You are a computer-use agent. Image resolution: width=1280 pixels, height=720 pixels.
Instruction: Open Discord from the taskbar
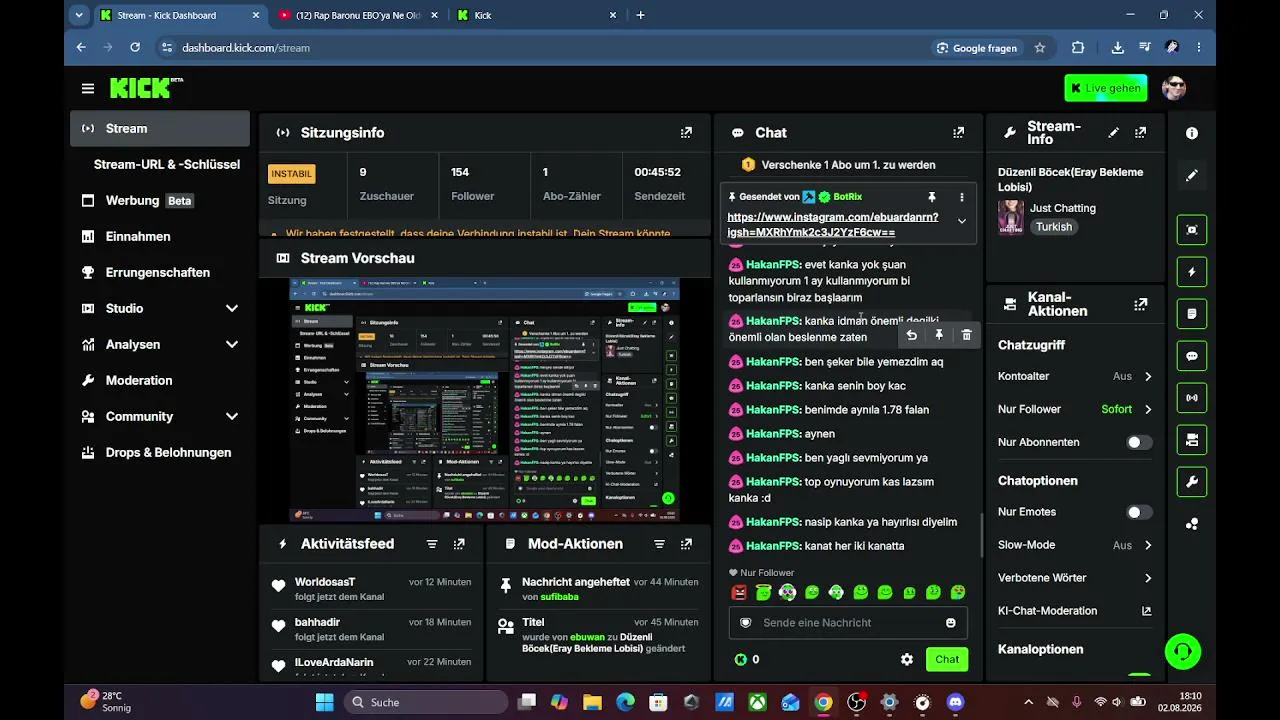point(955,702)
